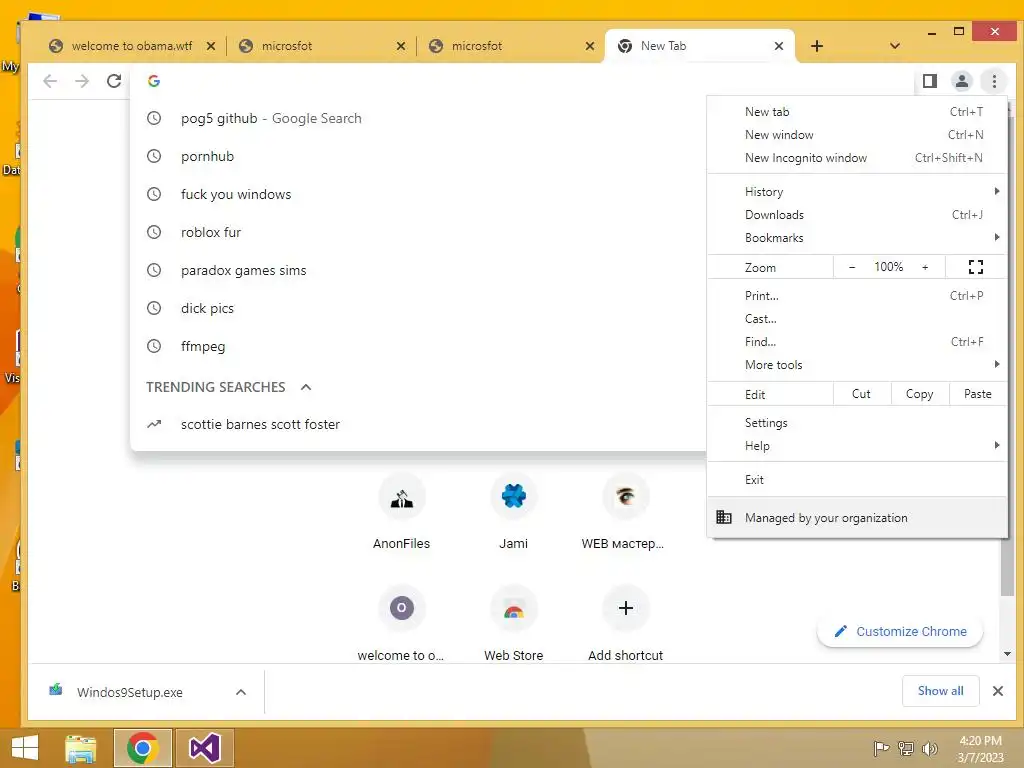Close the first microsfot tab
Image resolution: width=1024 pixels, height=768 pixels.
(400, 46)
